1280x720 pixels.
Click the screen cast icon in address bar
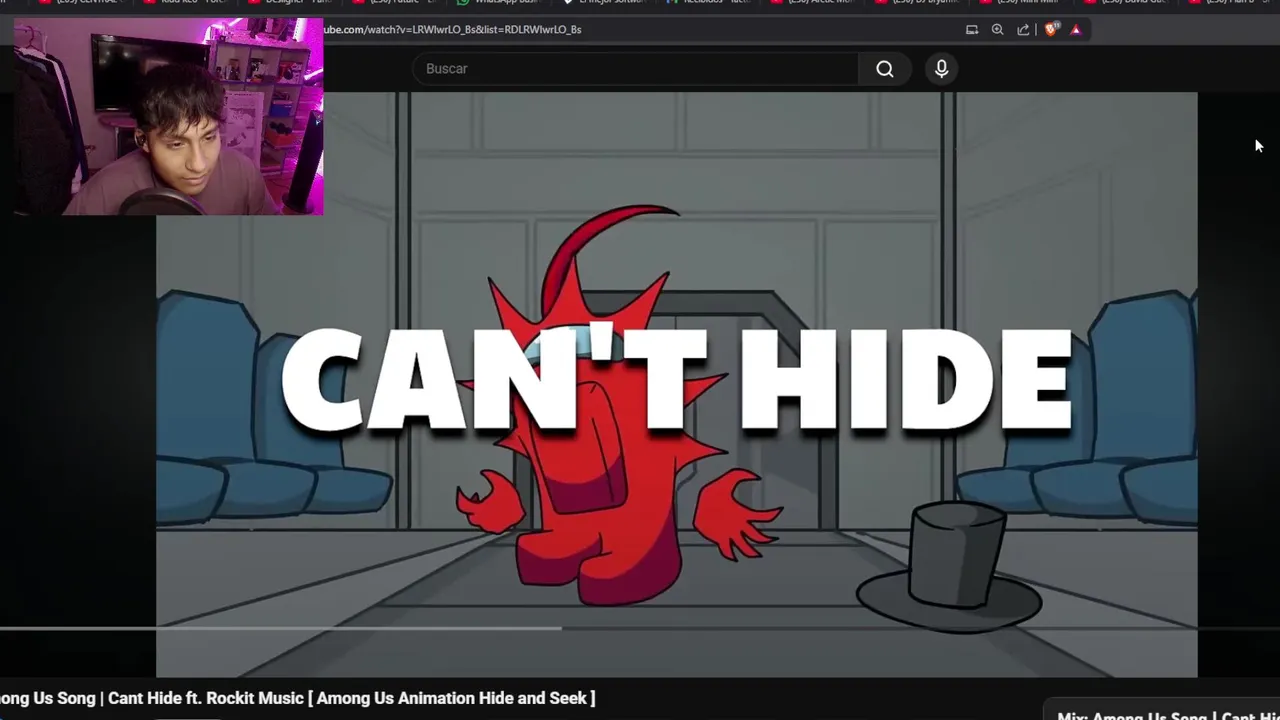pos(971,30)
